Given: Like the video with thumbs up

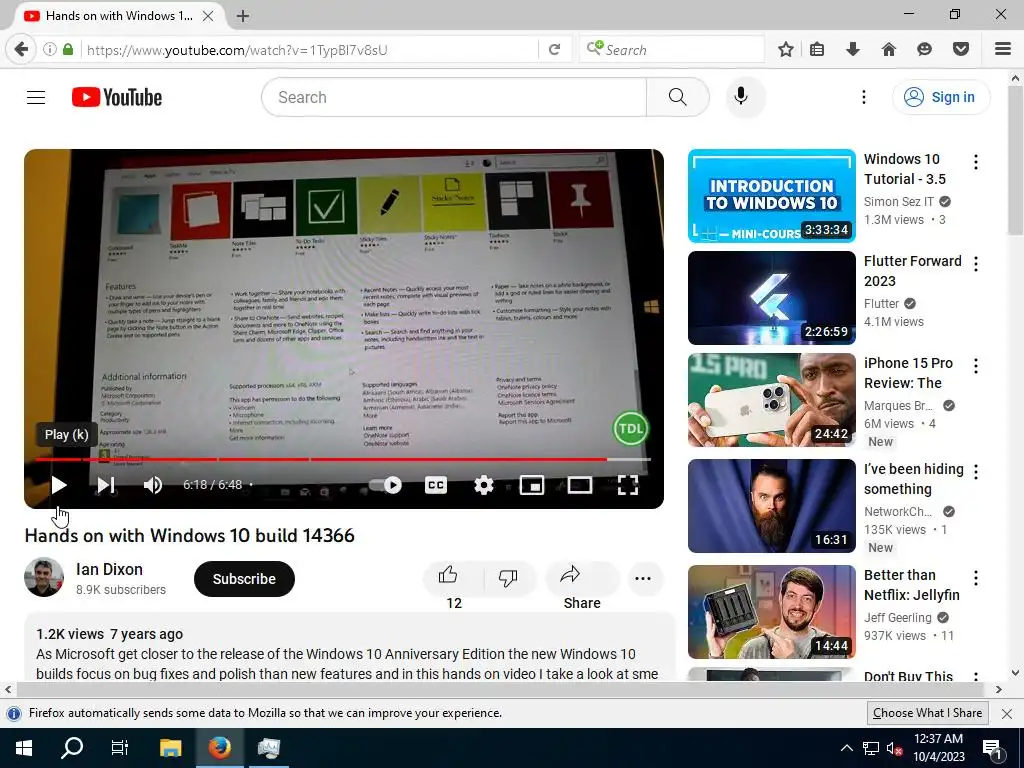Looking at the screenshot, I should 448,576.
